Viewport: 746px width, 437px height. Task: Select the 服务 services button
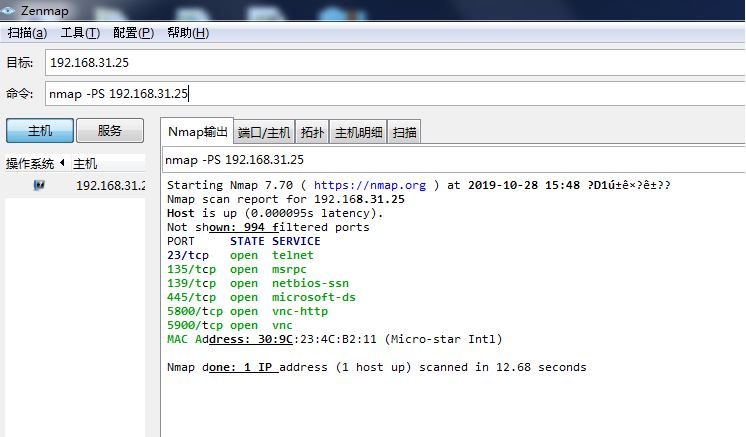point(110,130)
